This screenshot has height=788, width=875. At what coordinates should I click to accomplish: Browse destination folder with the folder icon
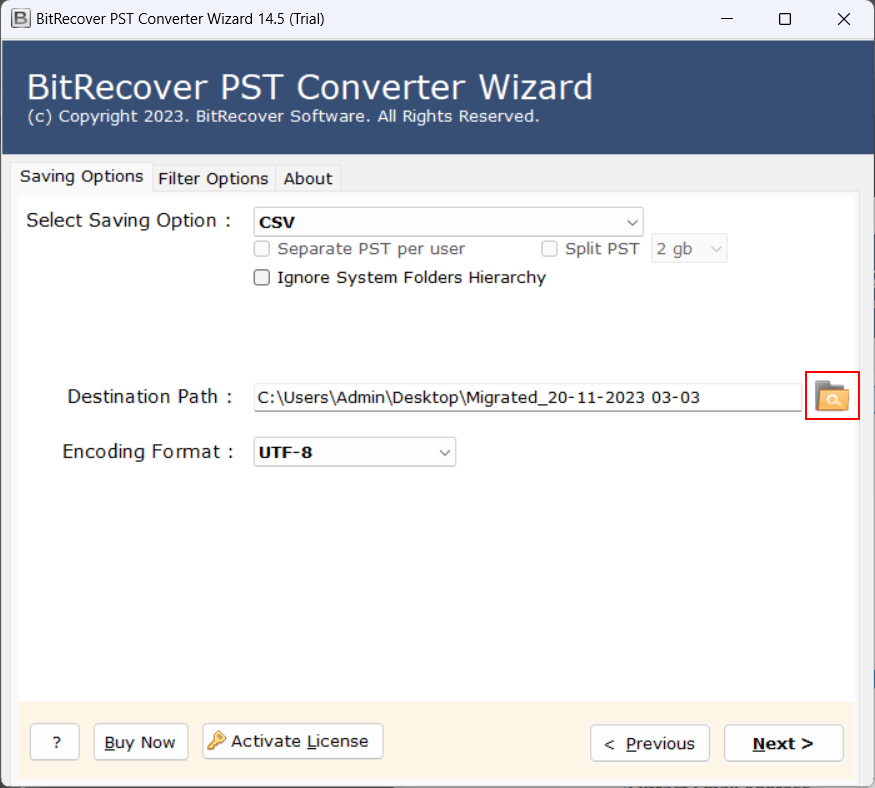[831, 396]
